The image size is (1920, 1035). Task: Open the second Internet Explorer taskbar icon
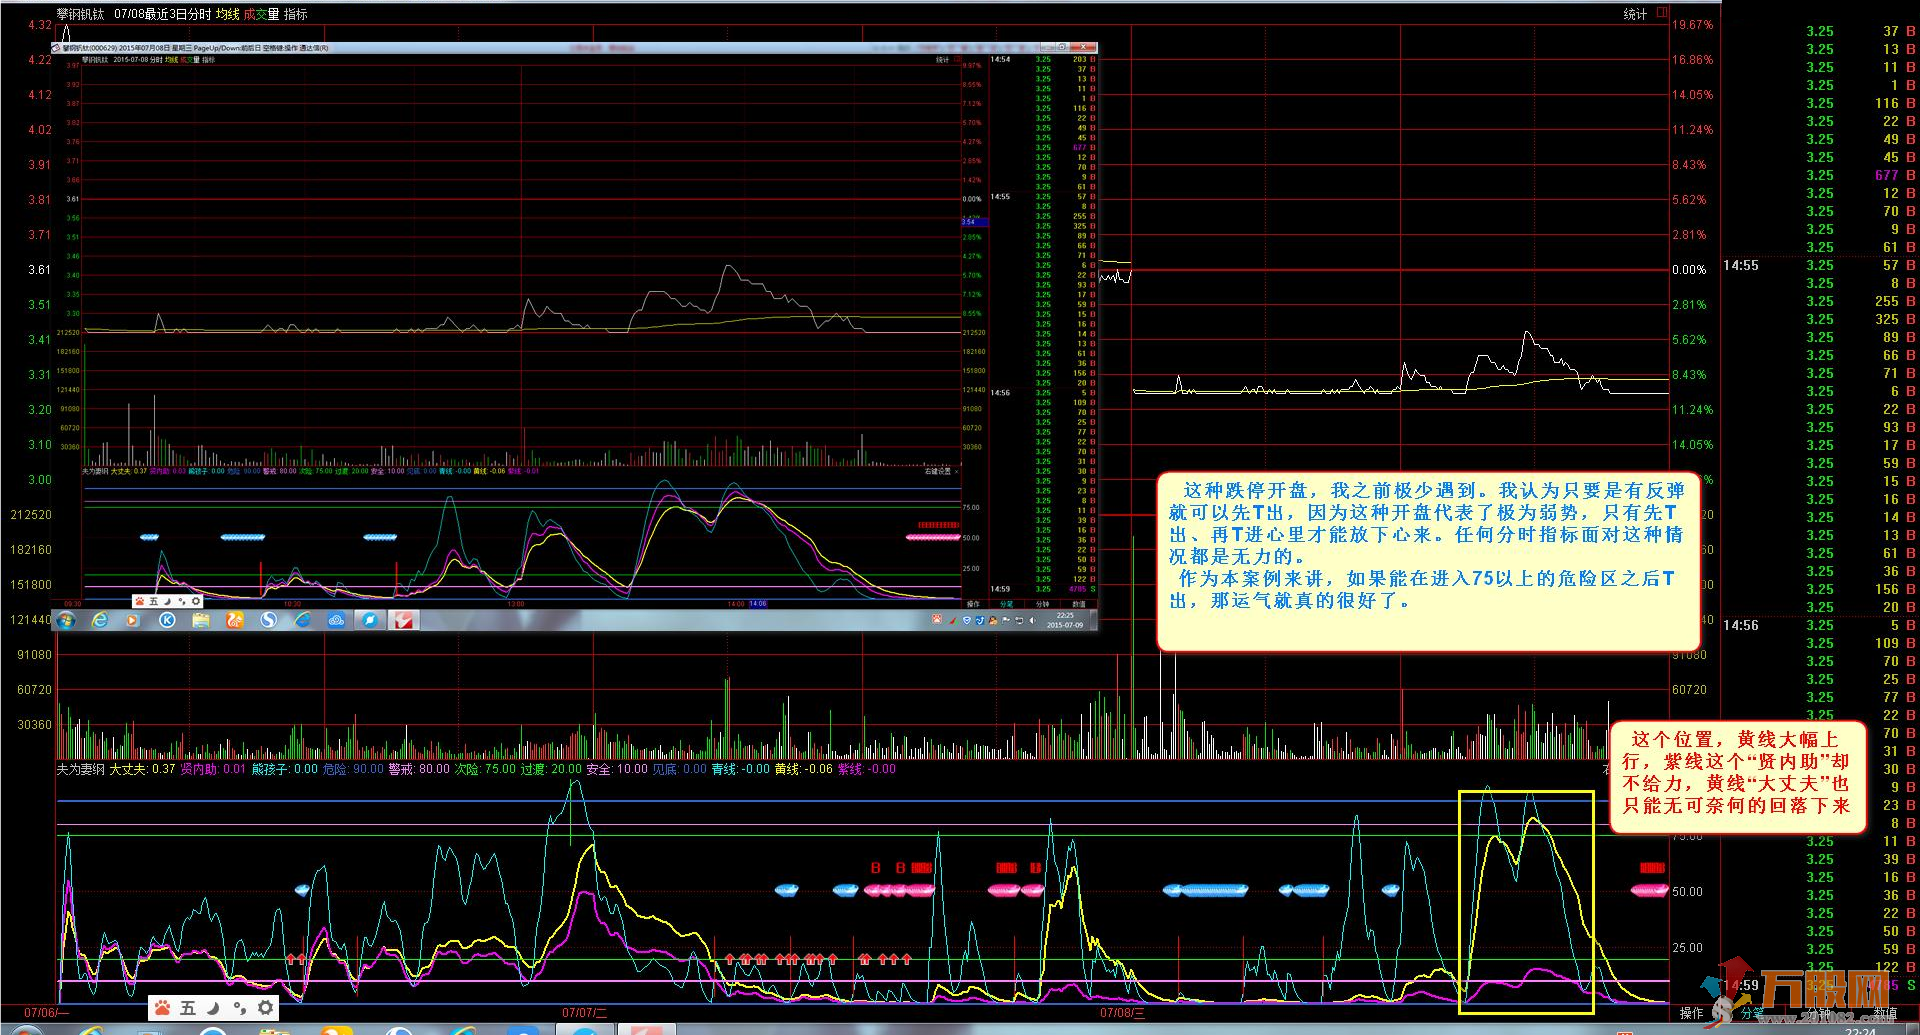(302, 620)
